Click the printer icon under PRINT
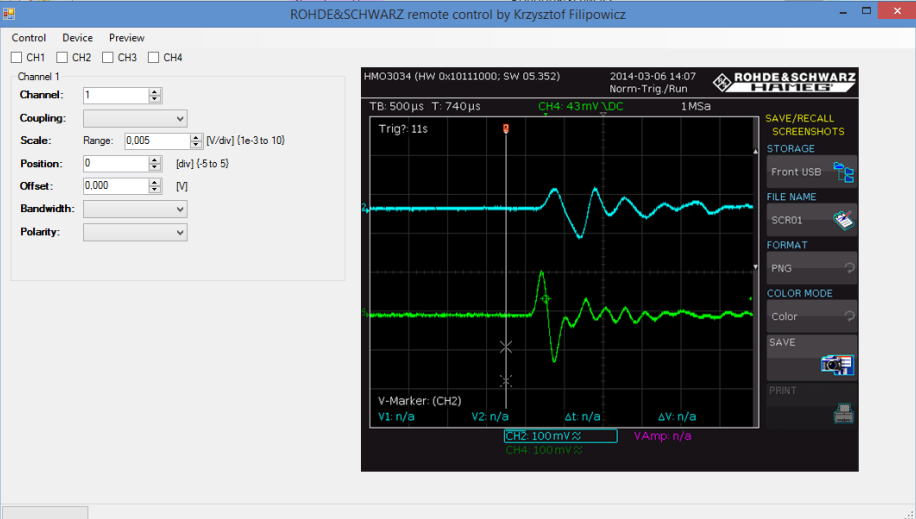 [x=843, y=413]
